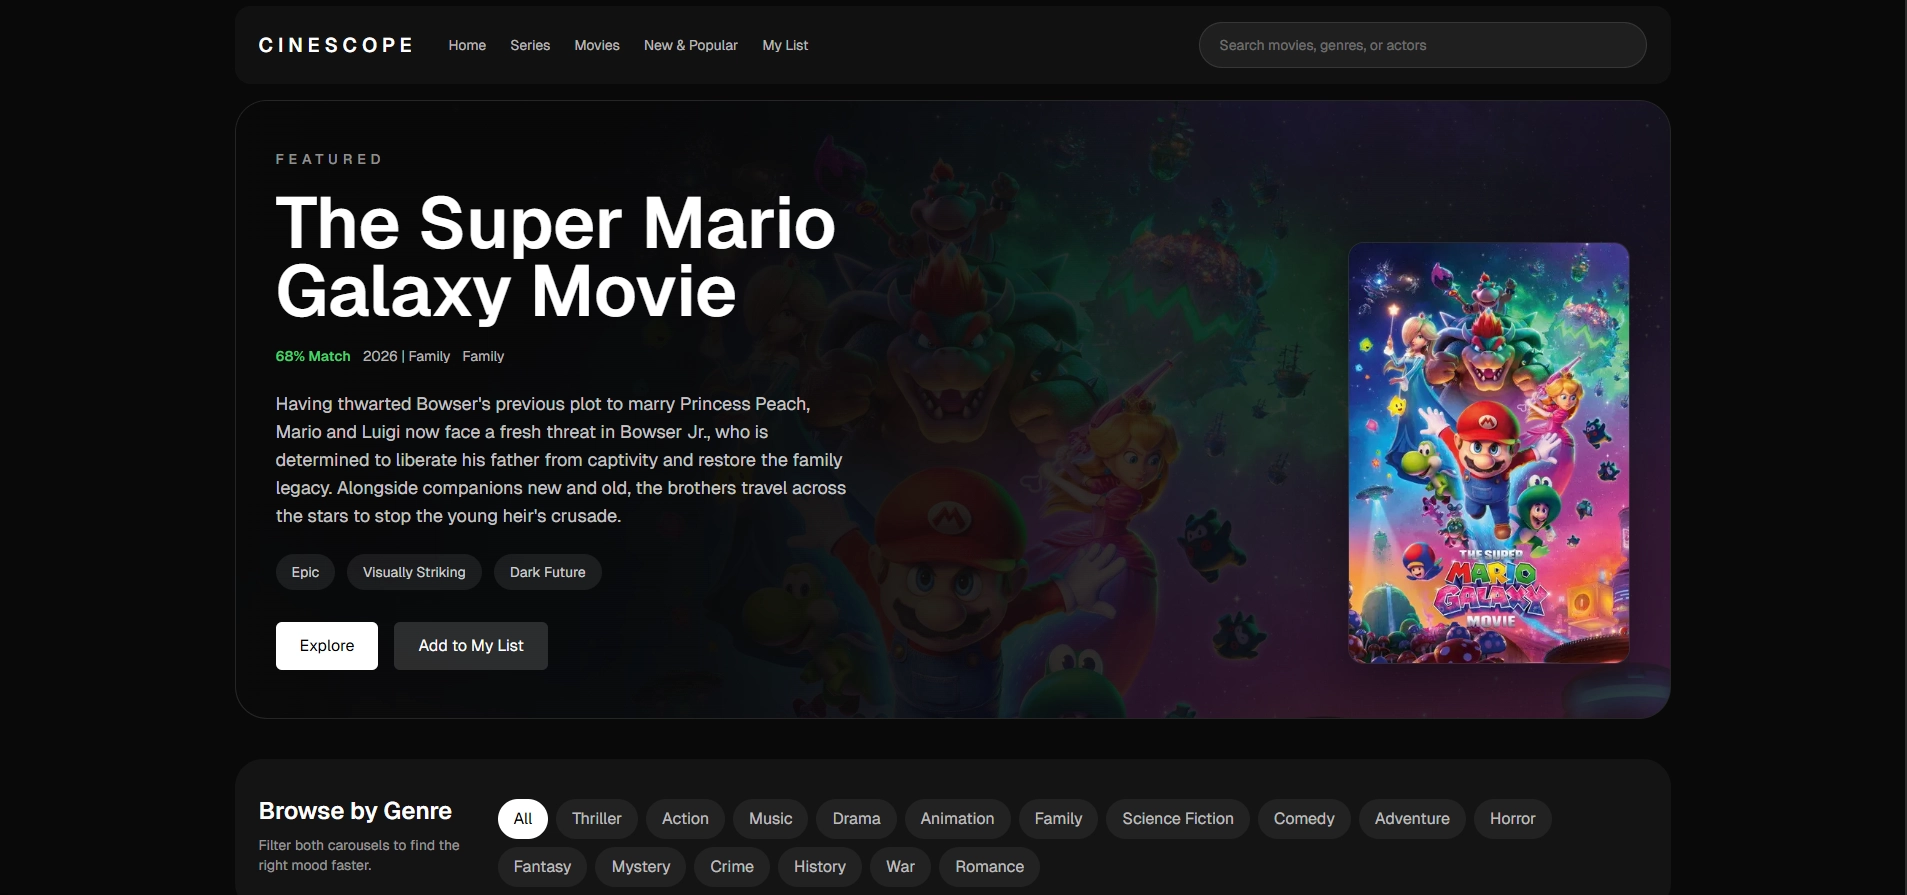
Task: Filter by Mystery genre
Action: tap(641, 867)
